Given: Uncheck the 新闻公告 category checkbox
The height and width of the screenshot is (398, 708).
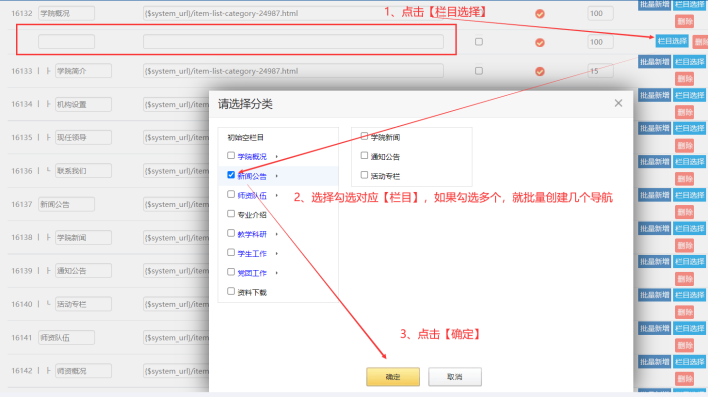Looking at the screenshot, I should click(x=231, y=175).
